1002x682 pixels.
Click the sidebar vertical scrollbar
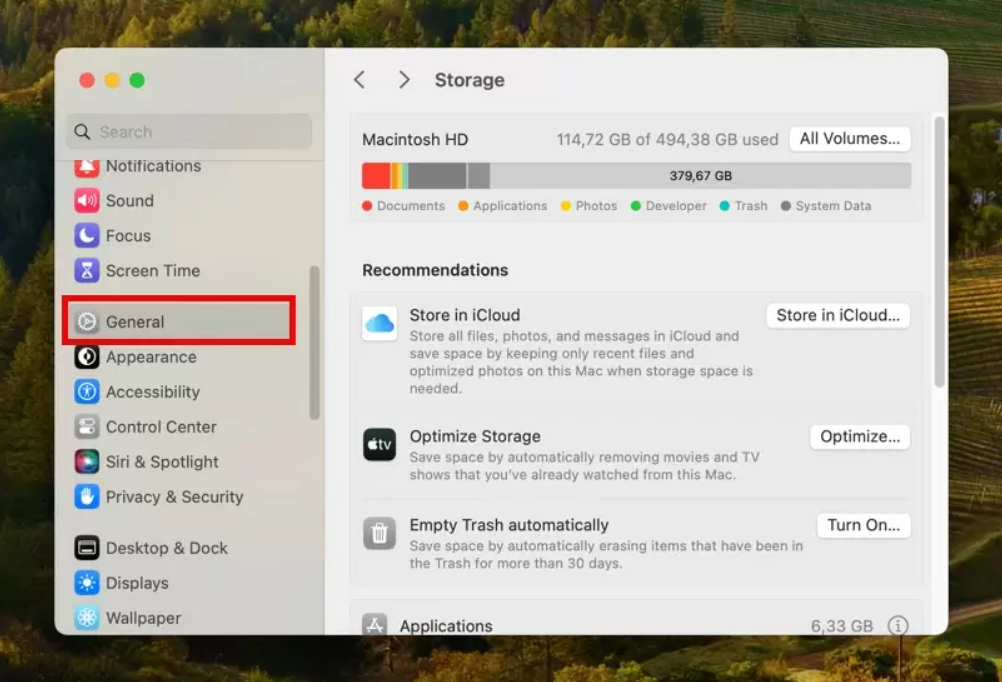(314, 343)
